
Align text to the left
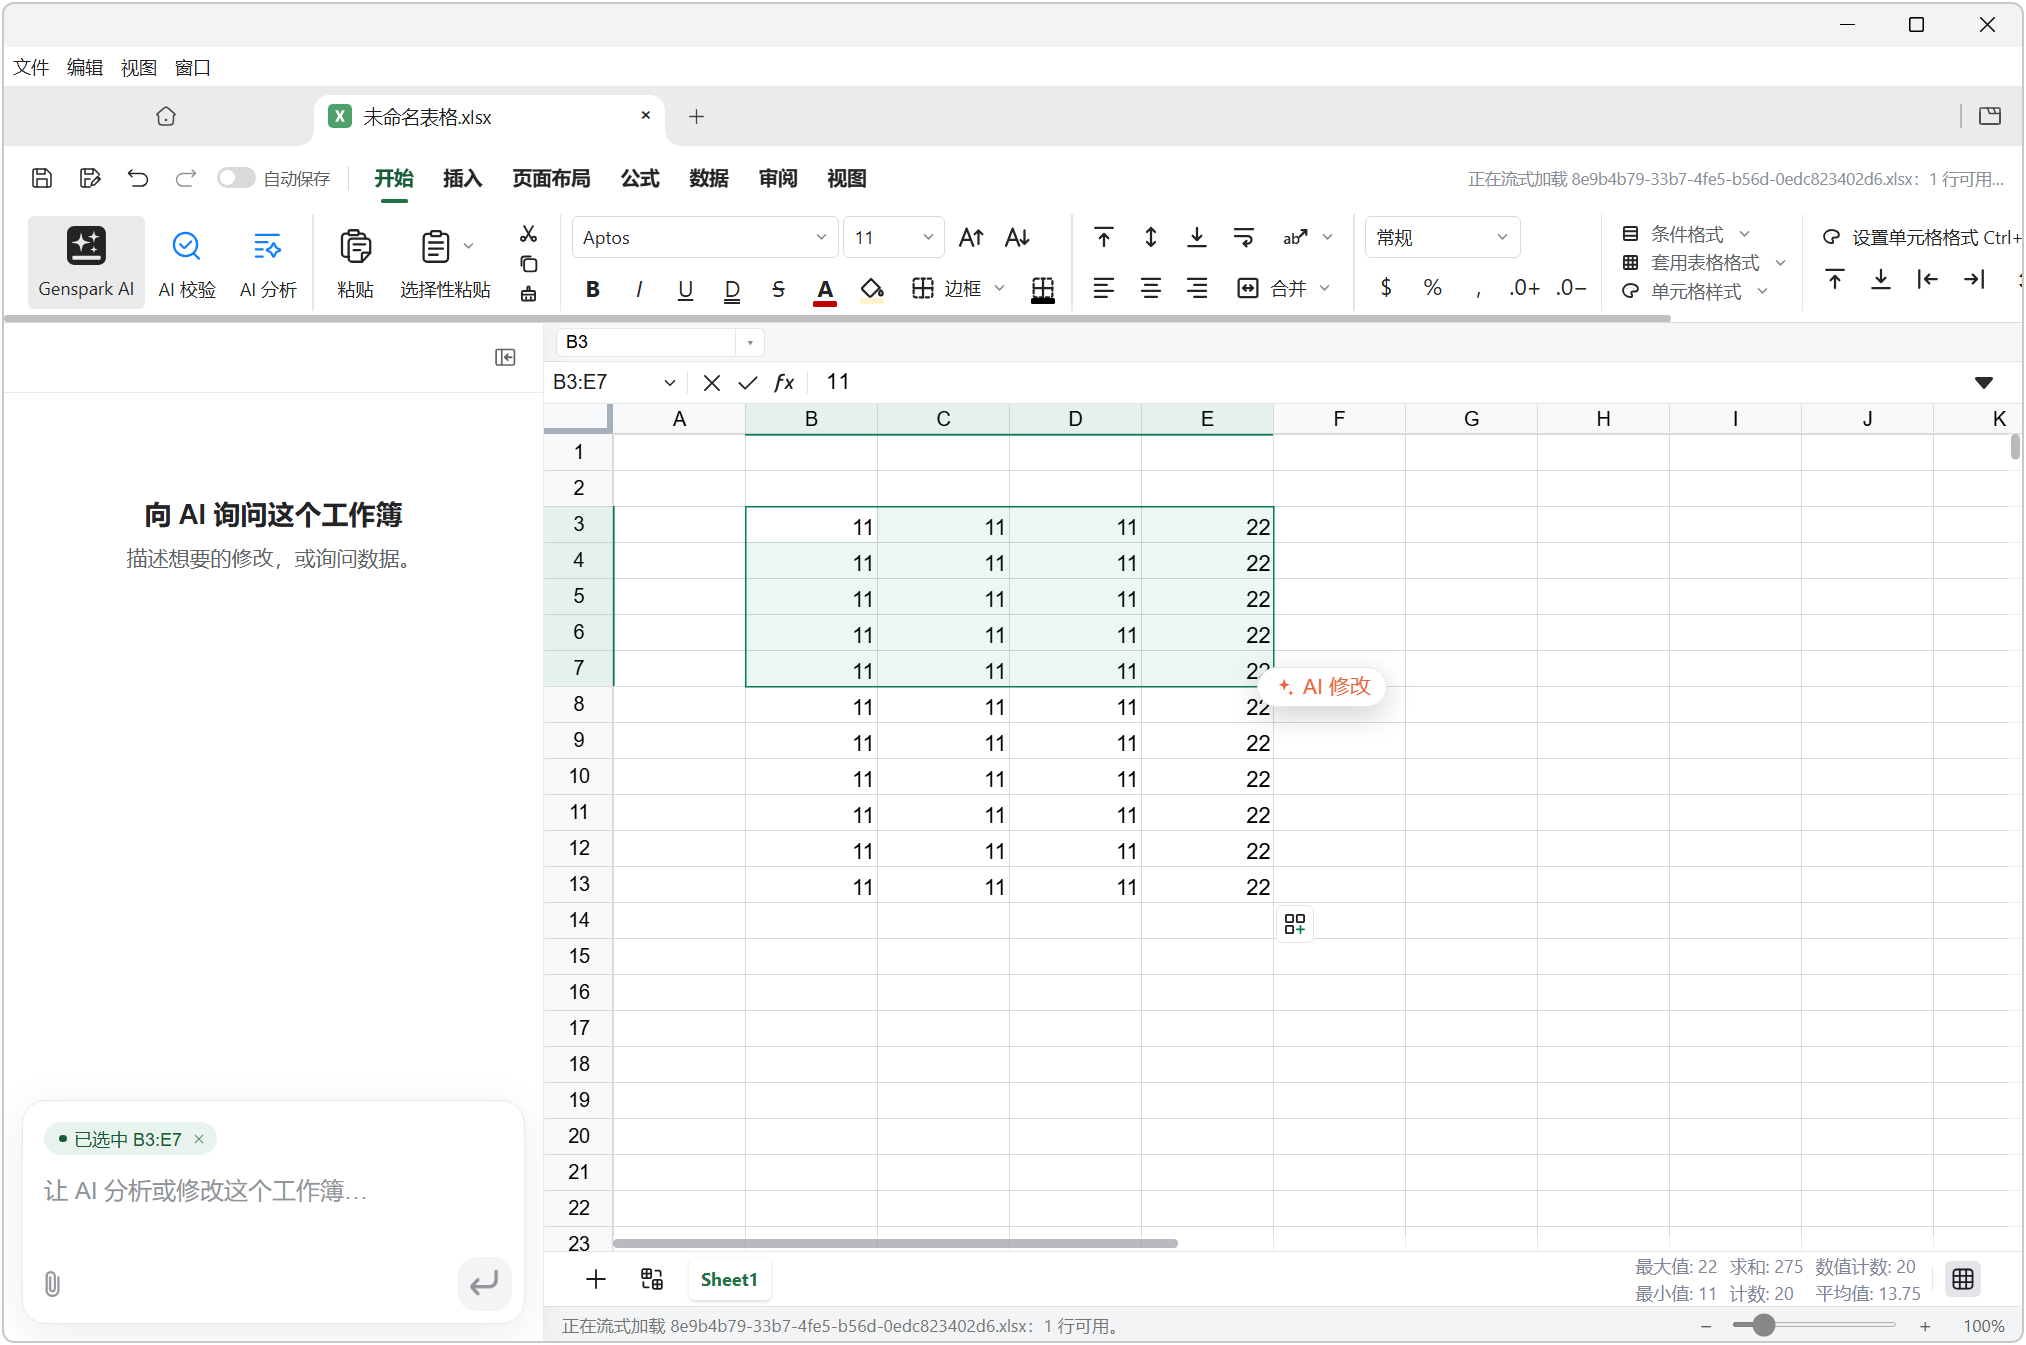pos(1104,289)
